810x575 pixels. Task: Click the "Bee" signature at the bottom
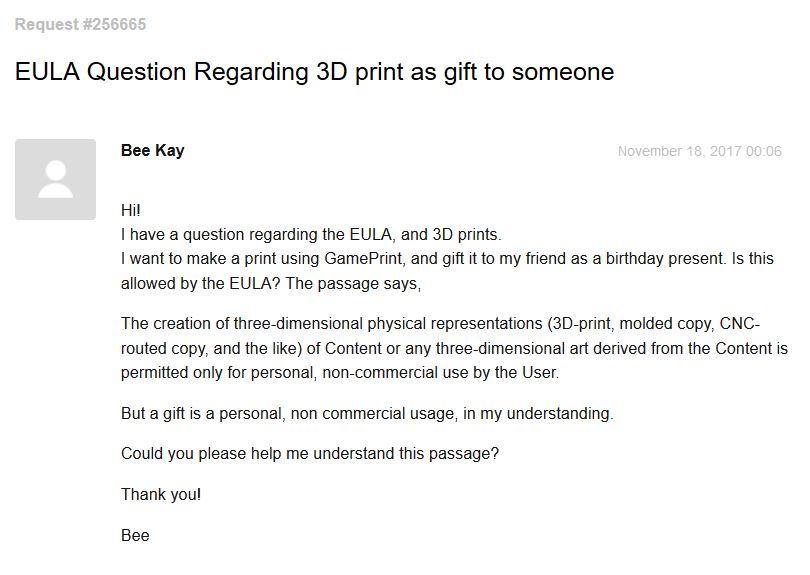coord(135,536)
